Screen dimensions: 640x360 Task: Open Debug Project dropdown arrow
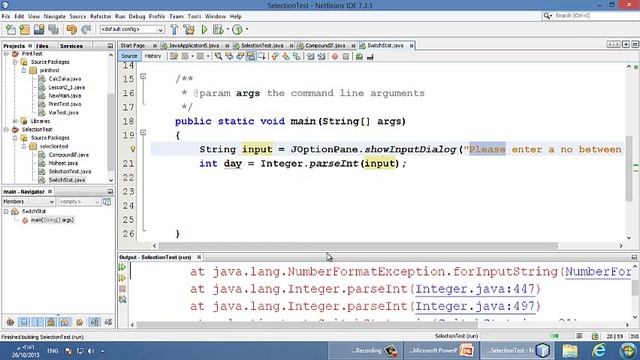point(227,29)
